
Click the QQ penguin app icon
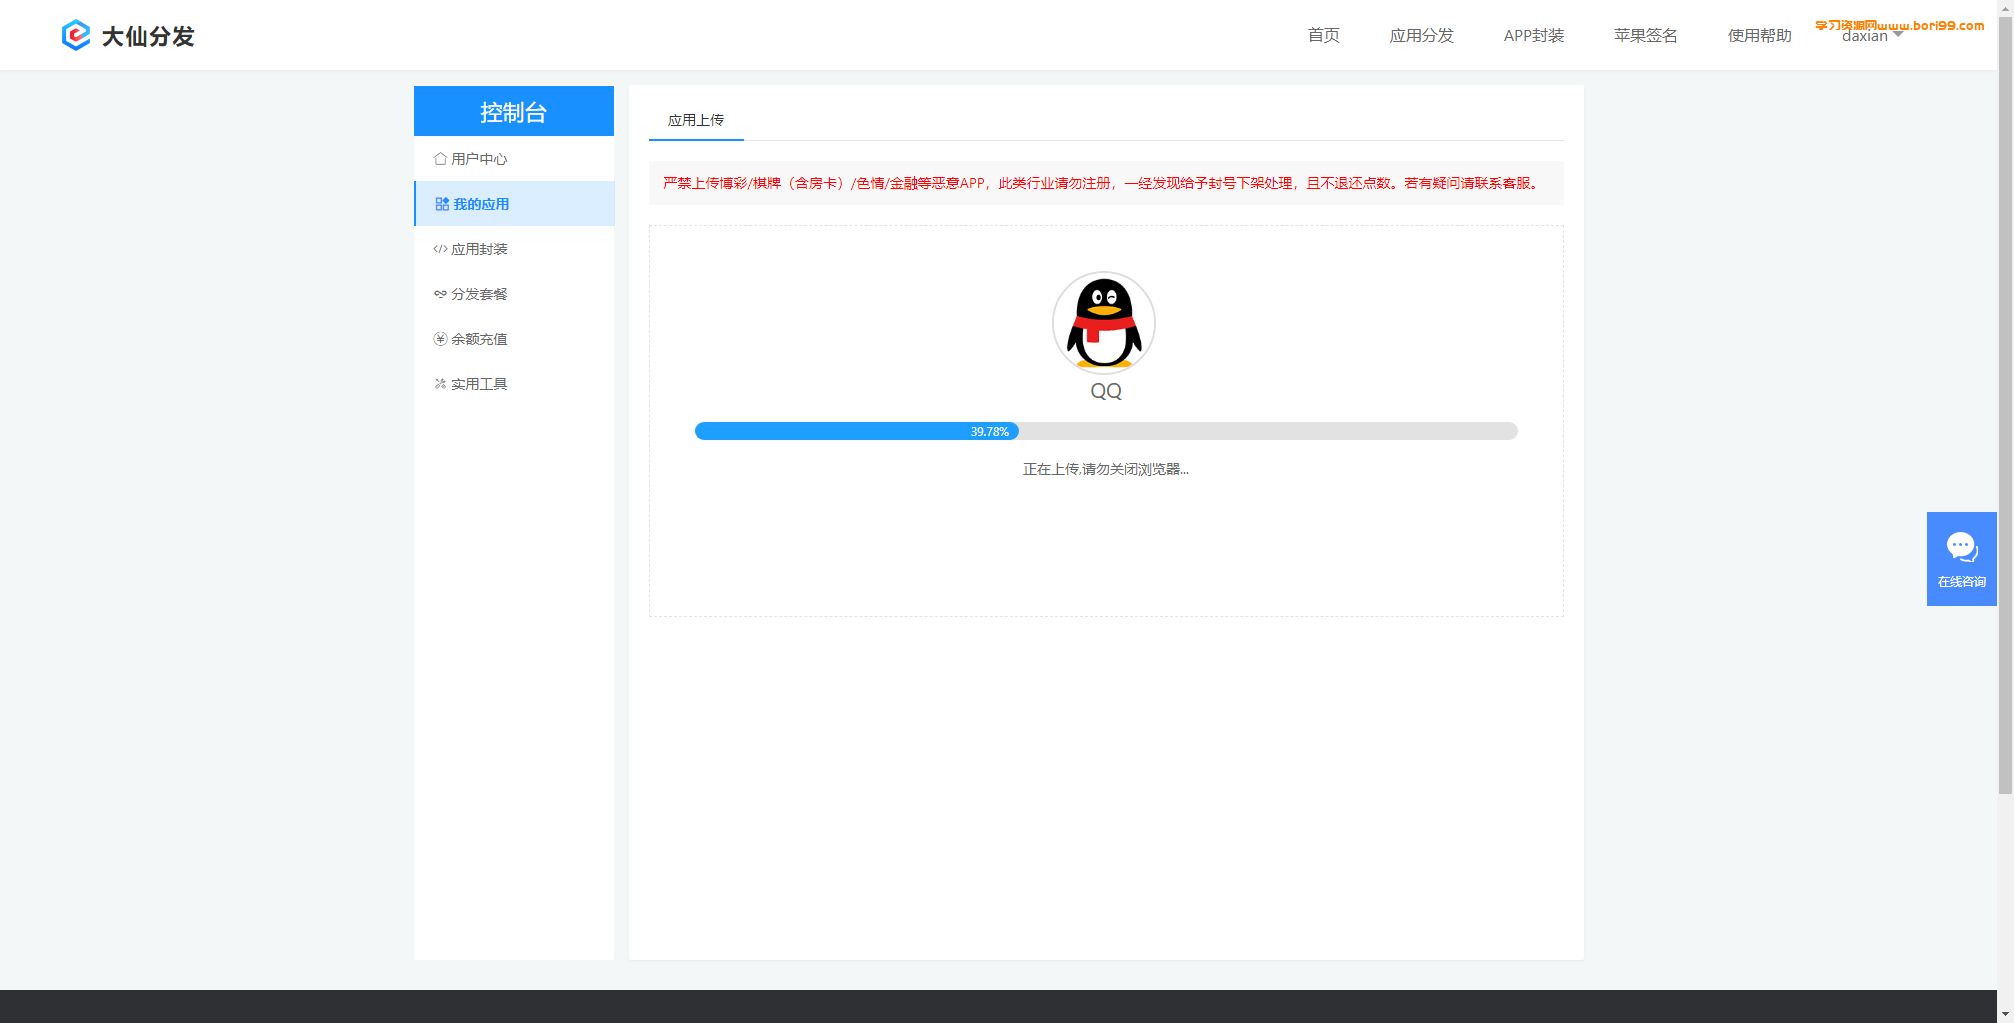tap(1104, 323)
